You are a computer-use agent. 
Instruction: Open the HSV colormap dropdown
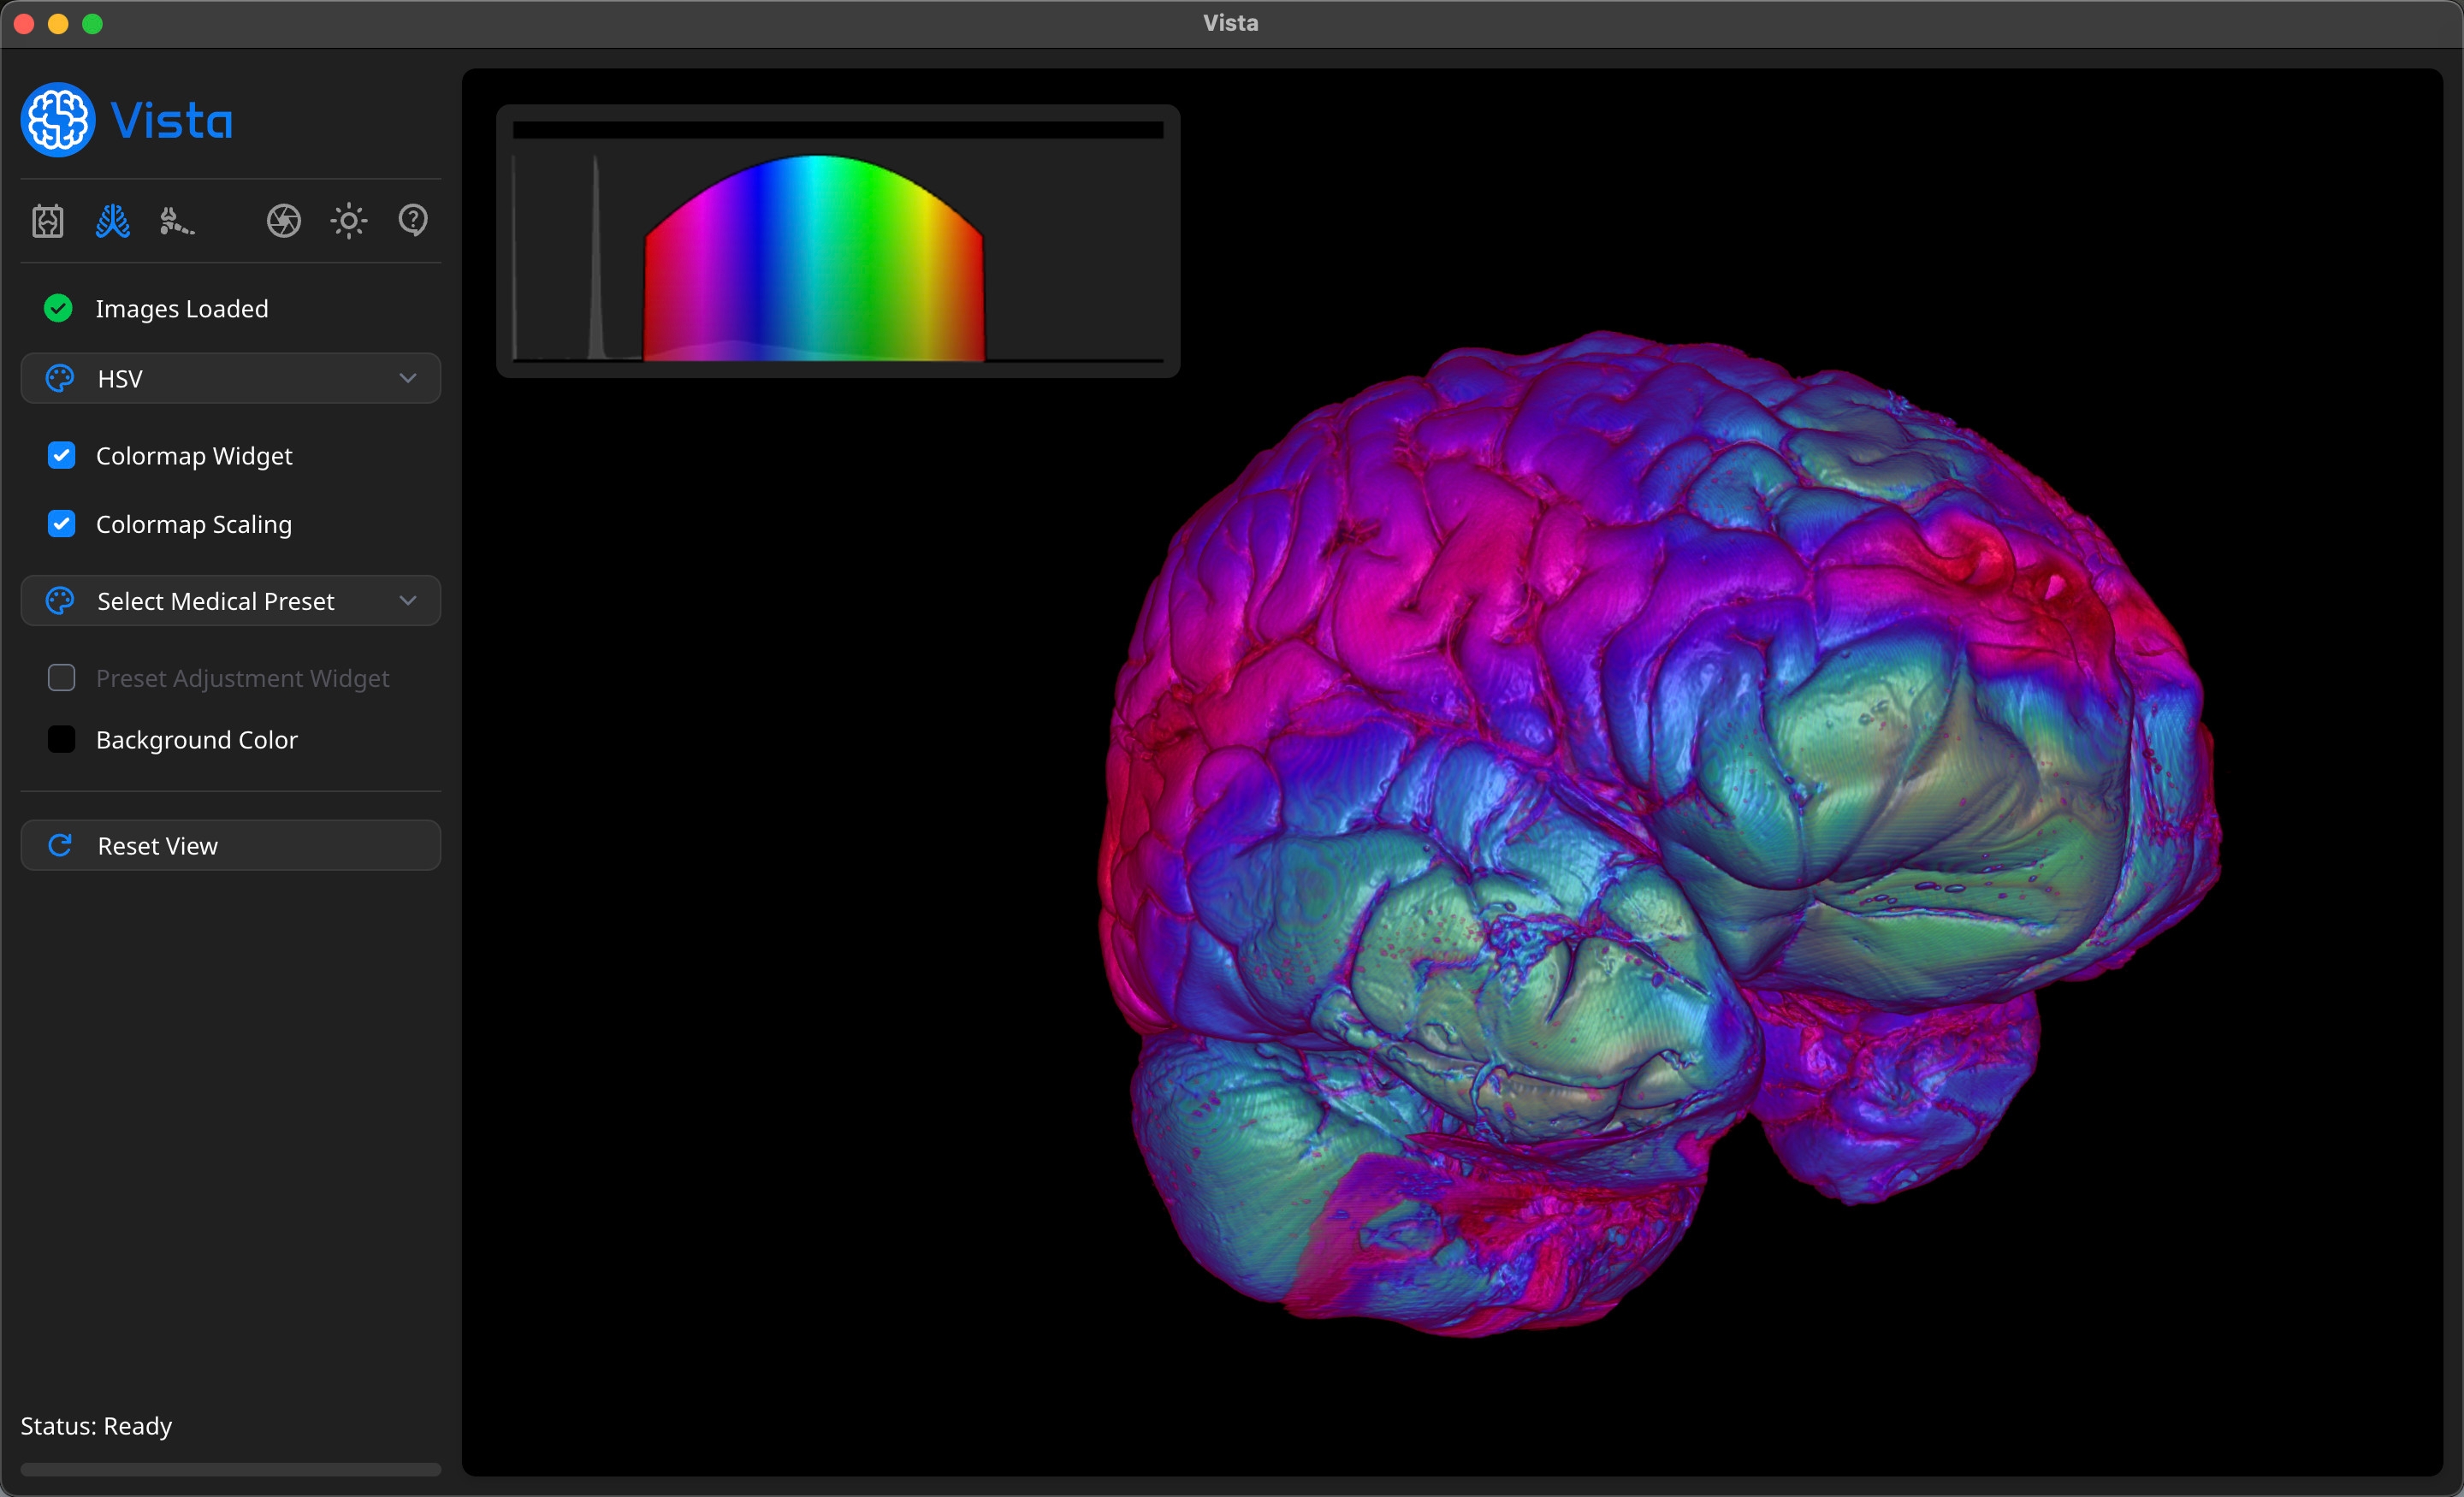tap(231, 378)
